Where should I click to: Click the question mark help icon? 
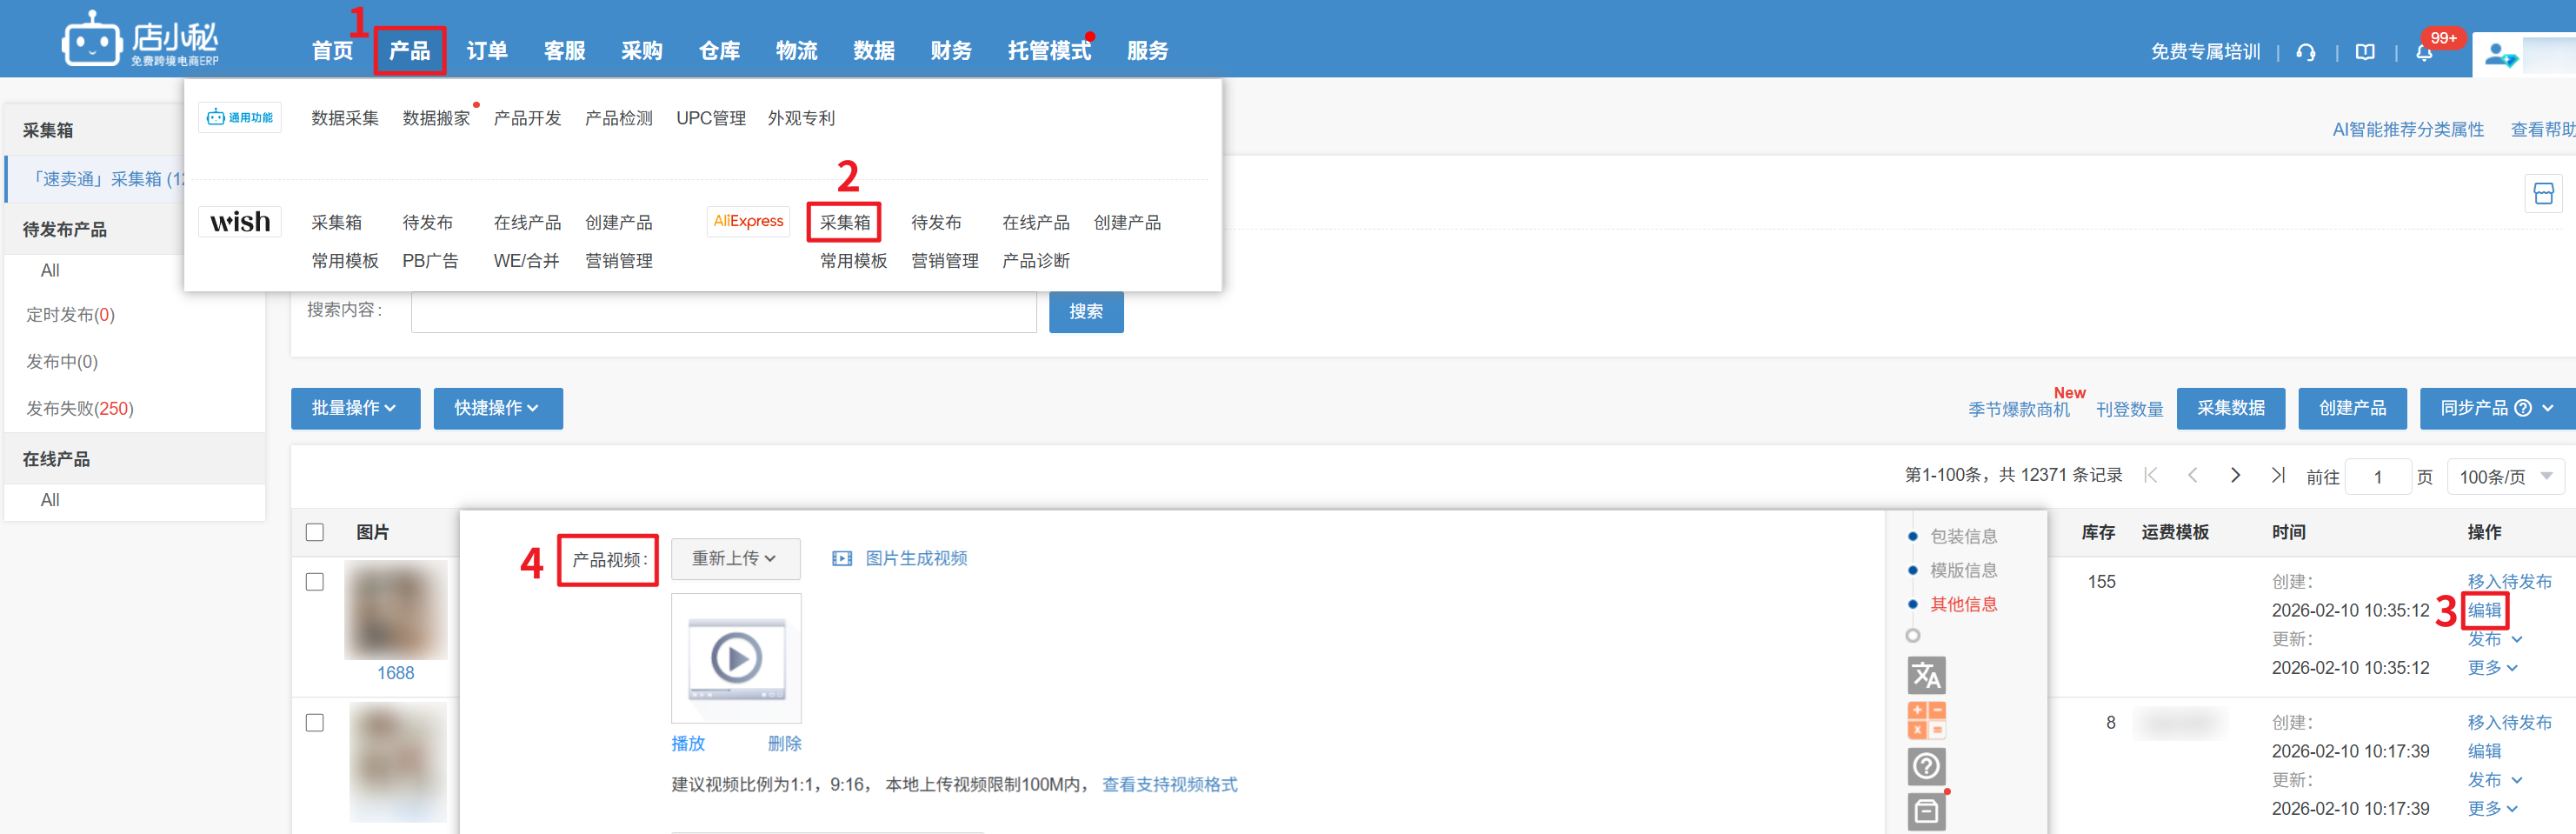1926,766
